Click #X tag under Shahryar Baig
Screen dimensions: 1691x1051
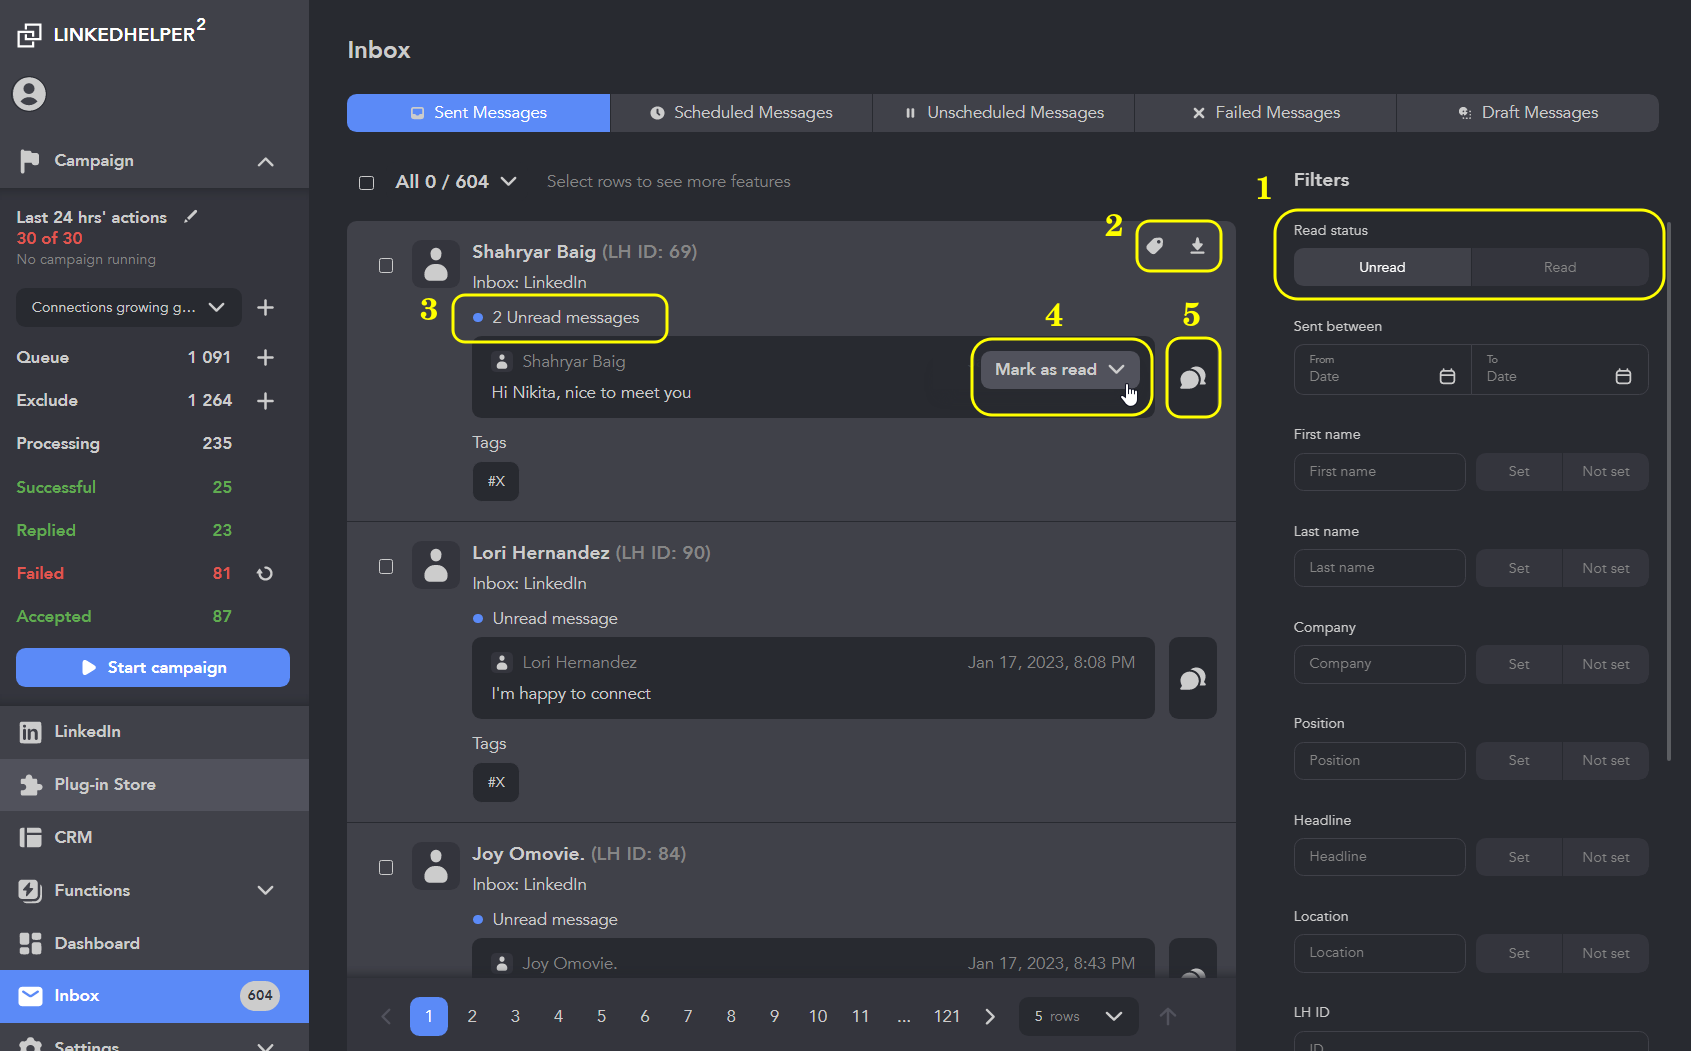coord(496,481)
